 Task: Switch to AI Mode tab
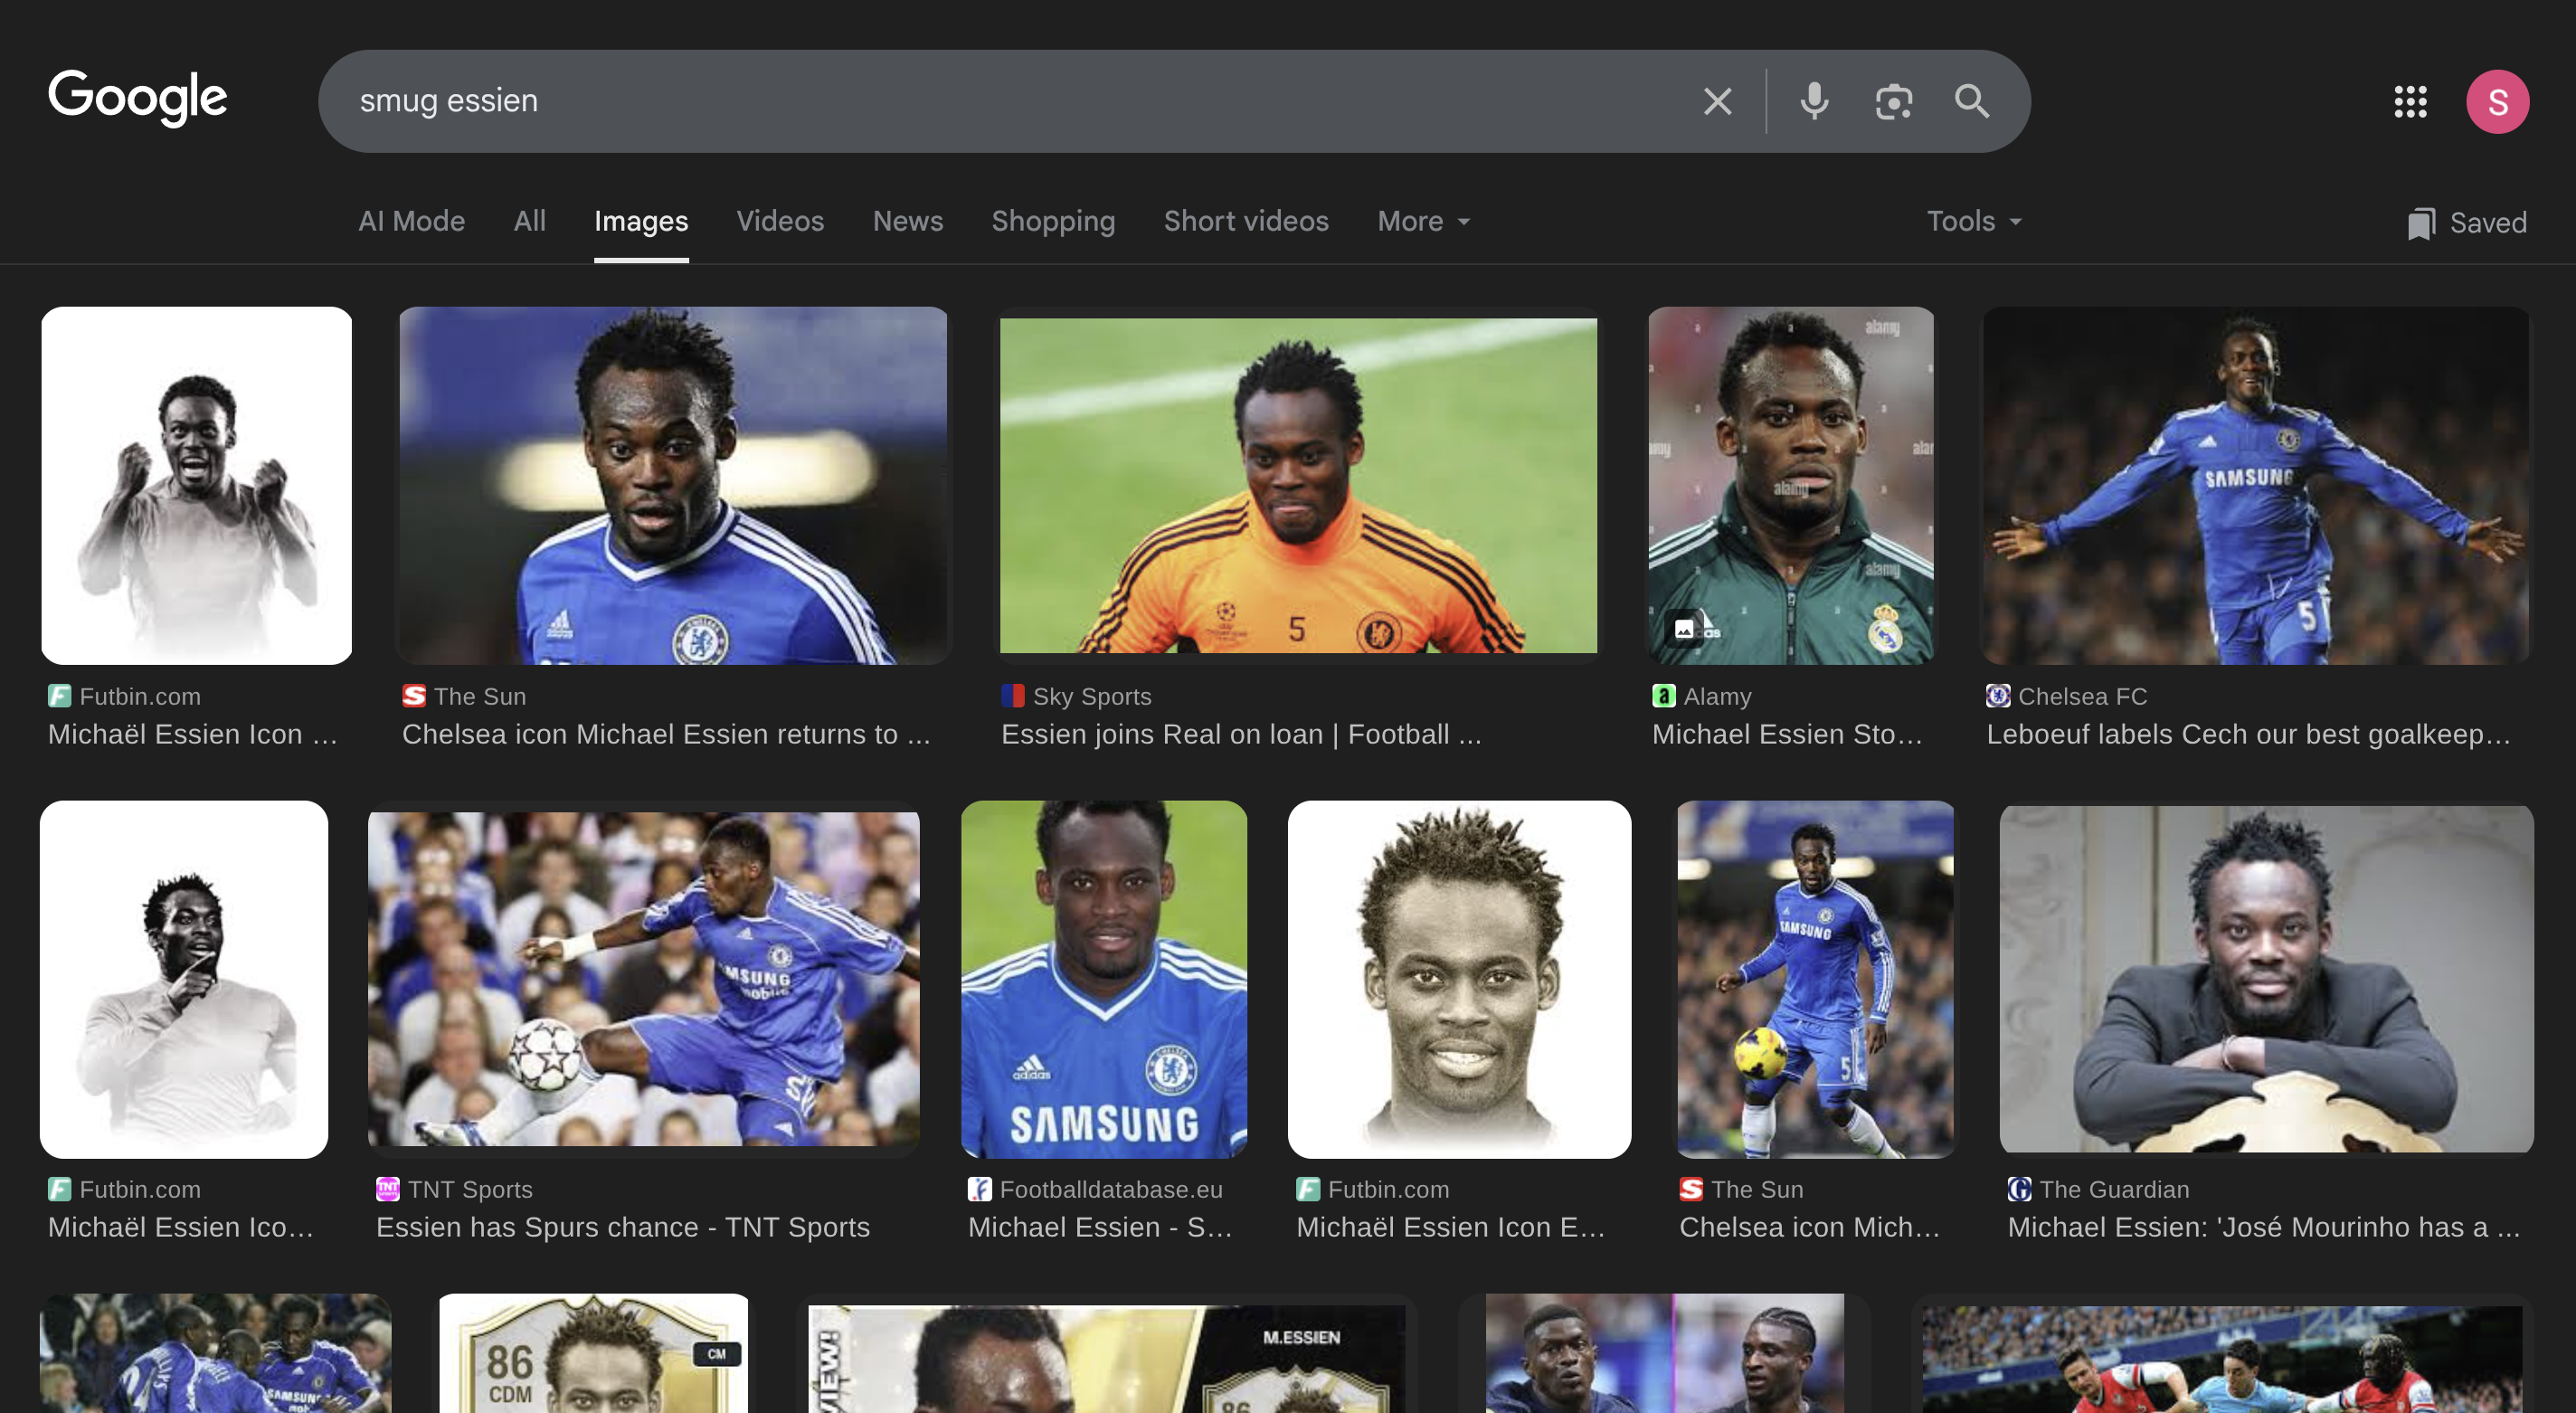tap(411, 221)
